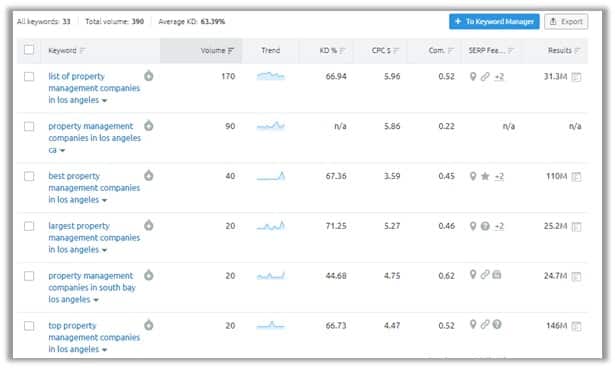Open keyword link 'property management companies in south bay'
Image resolution: width=615 pixels, height=369 pixels.
91,287
